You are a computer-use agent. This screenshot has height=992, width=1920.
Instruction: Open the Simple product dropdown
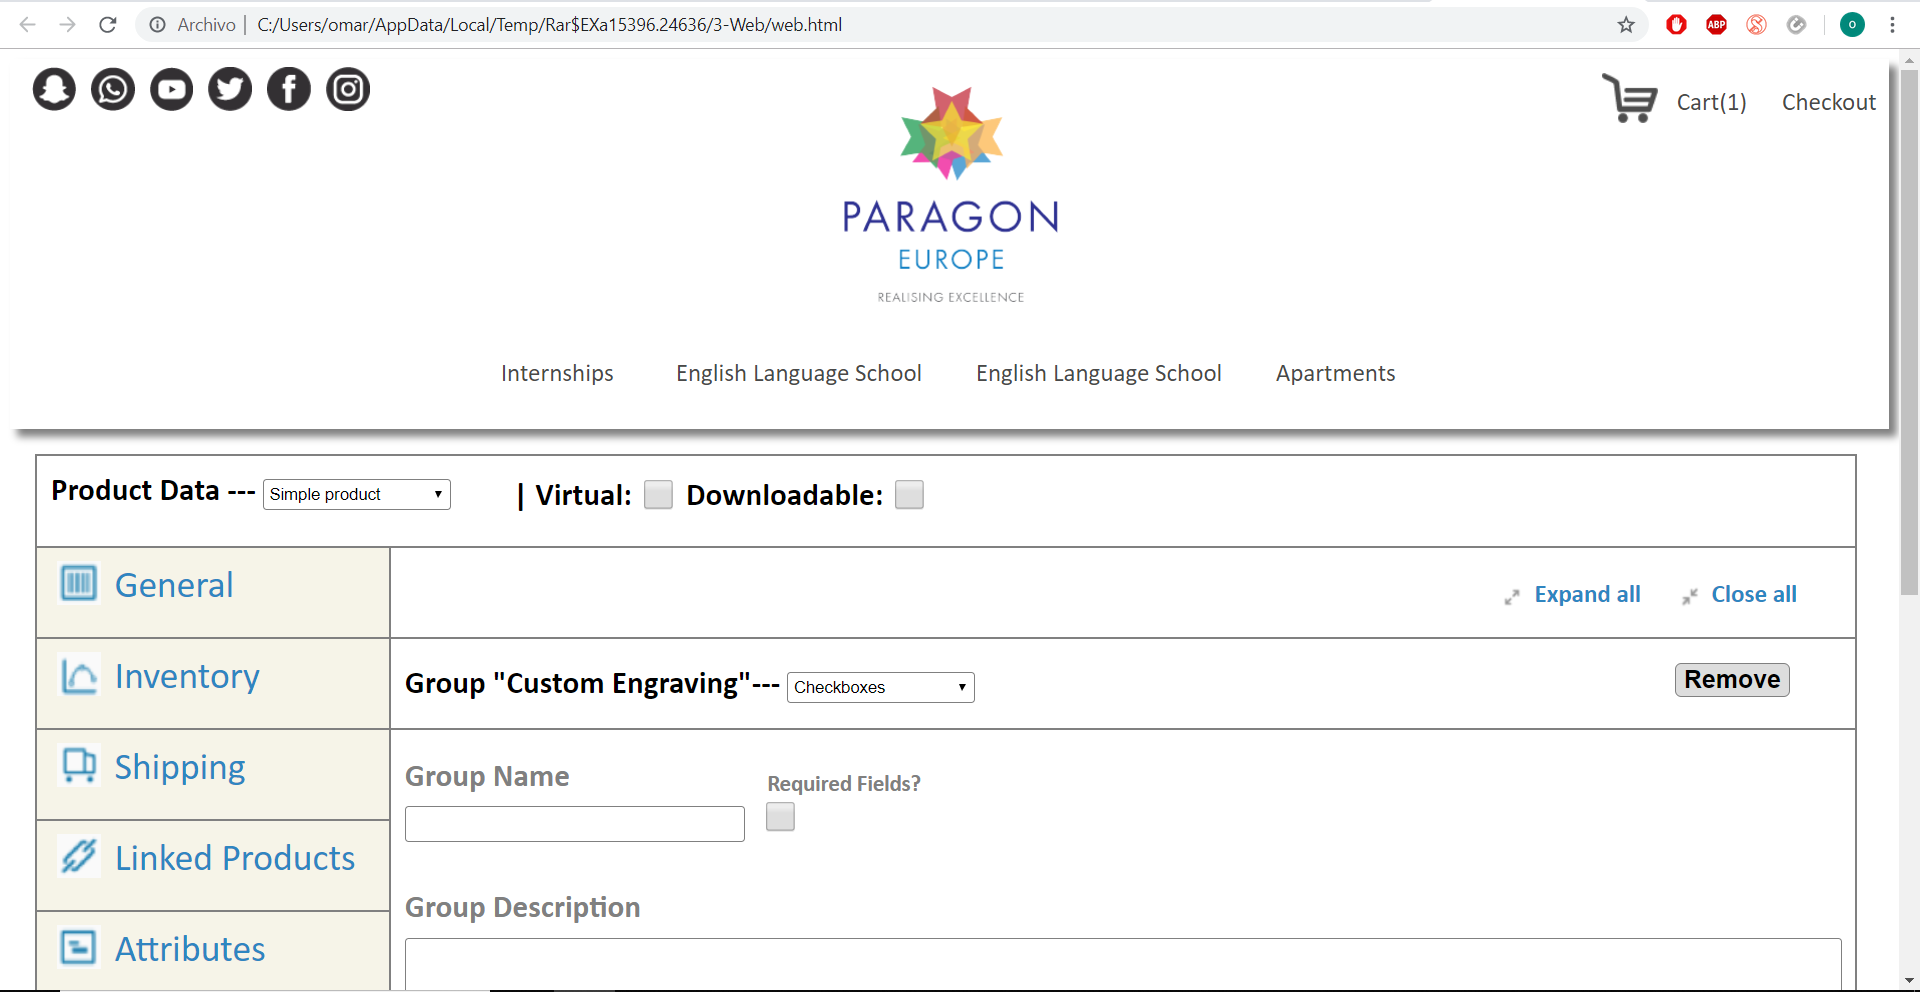click(356, 494)
